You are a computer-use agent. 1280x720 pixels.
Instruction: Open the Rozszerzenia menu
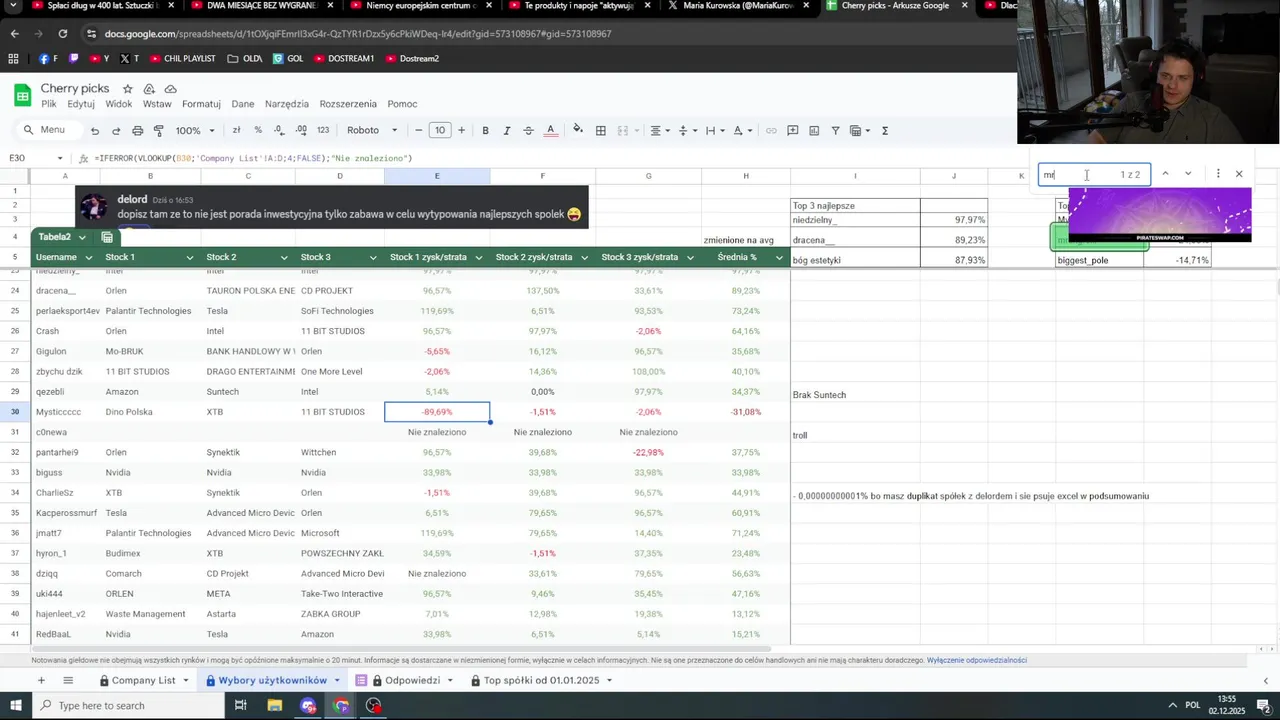point(348,104)
